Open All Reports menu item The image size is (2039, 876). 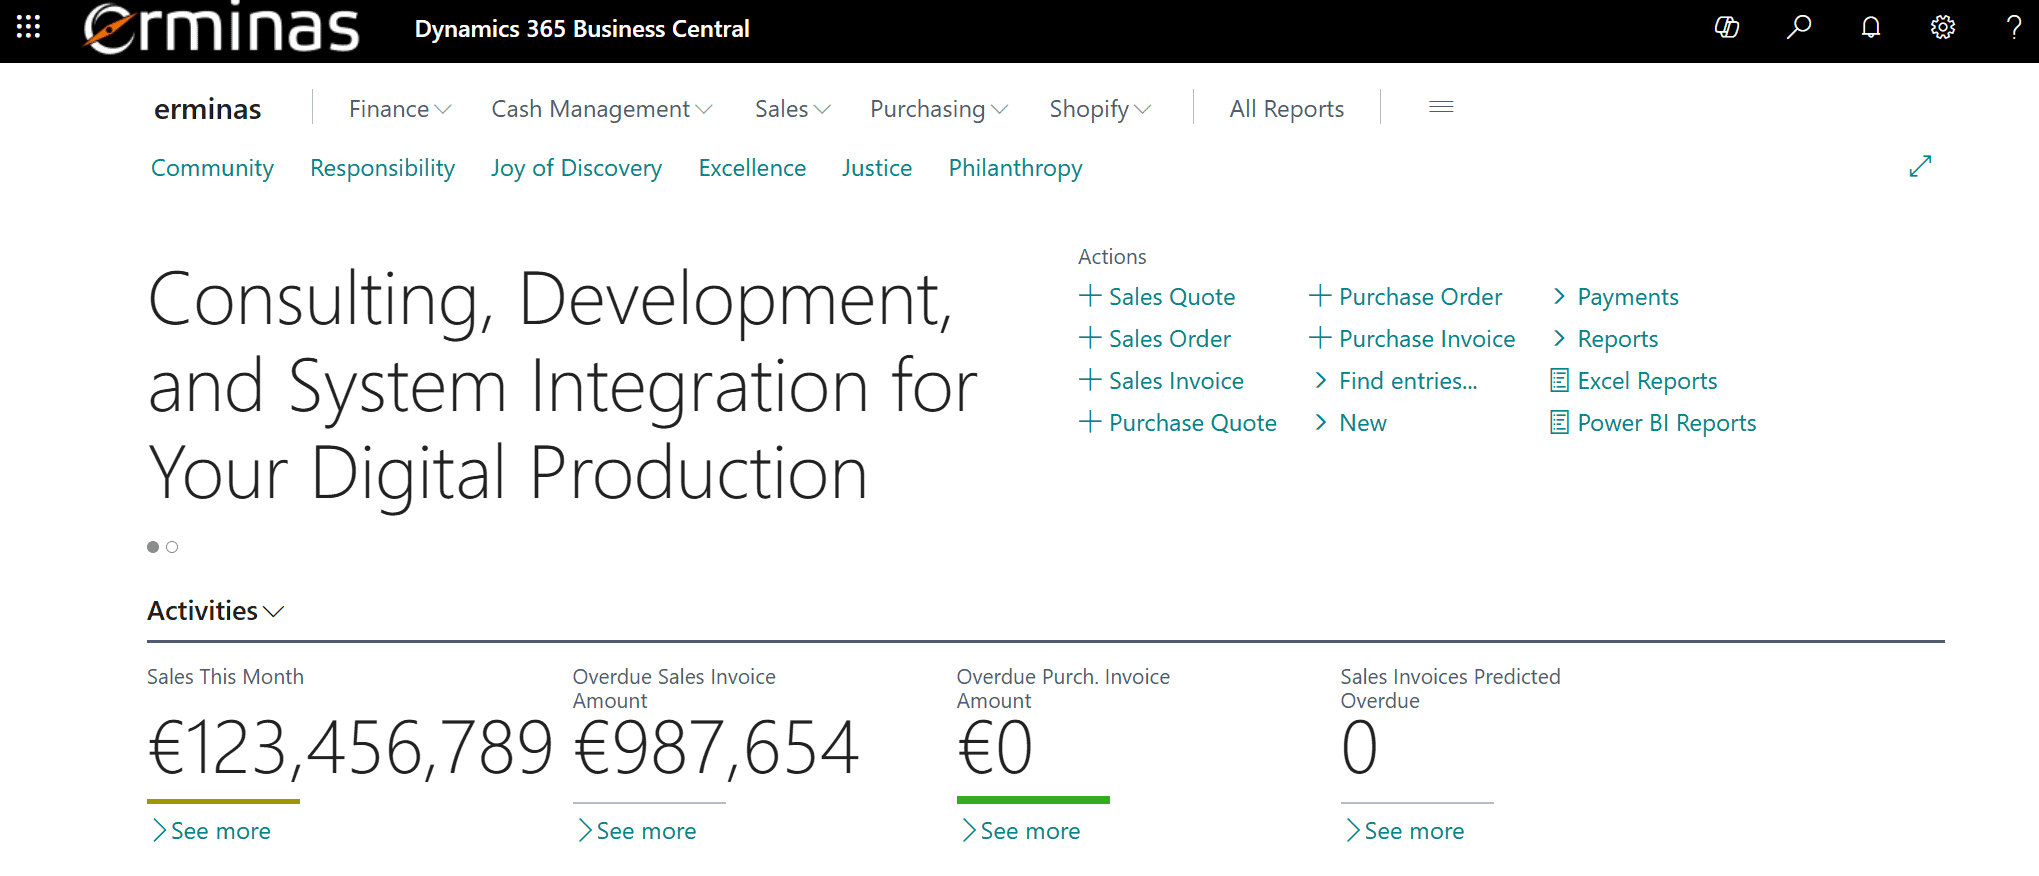coord(1286,109)
